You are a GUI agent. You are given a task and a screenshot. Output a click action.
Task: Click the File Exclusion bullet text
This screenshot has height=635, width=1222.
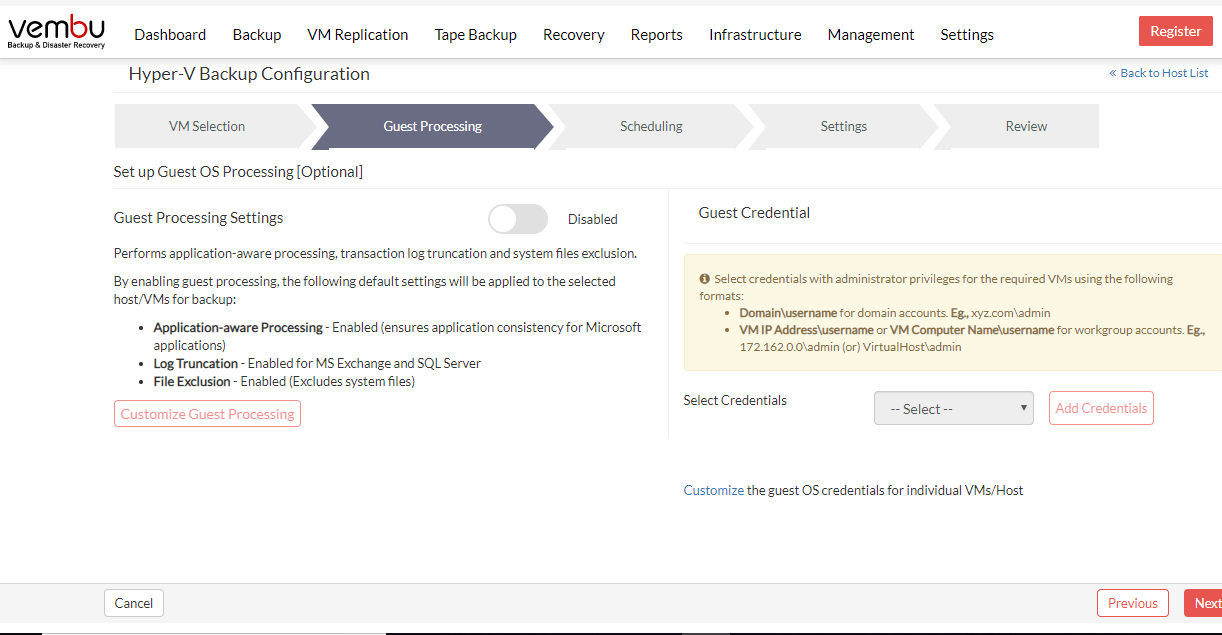coord(284,381)
